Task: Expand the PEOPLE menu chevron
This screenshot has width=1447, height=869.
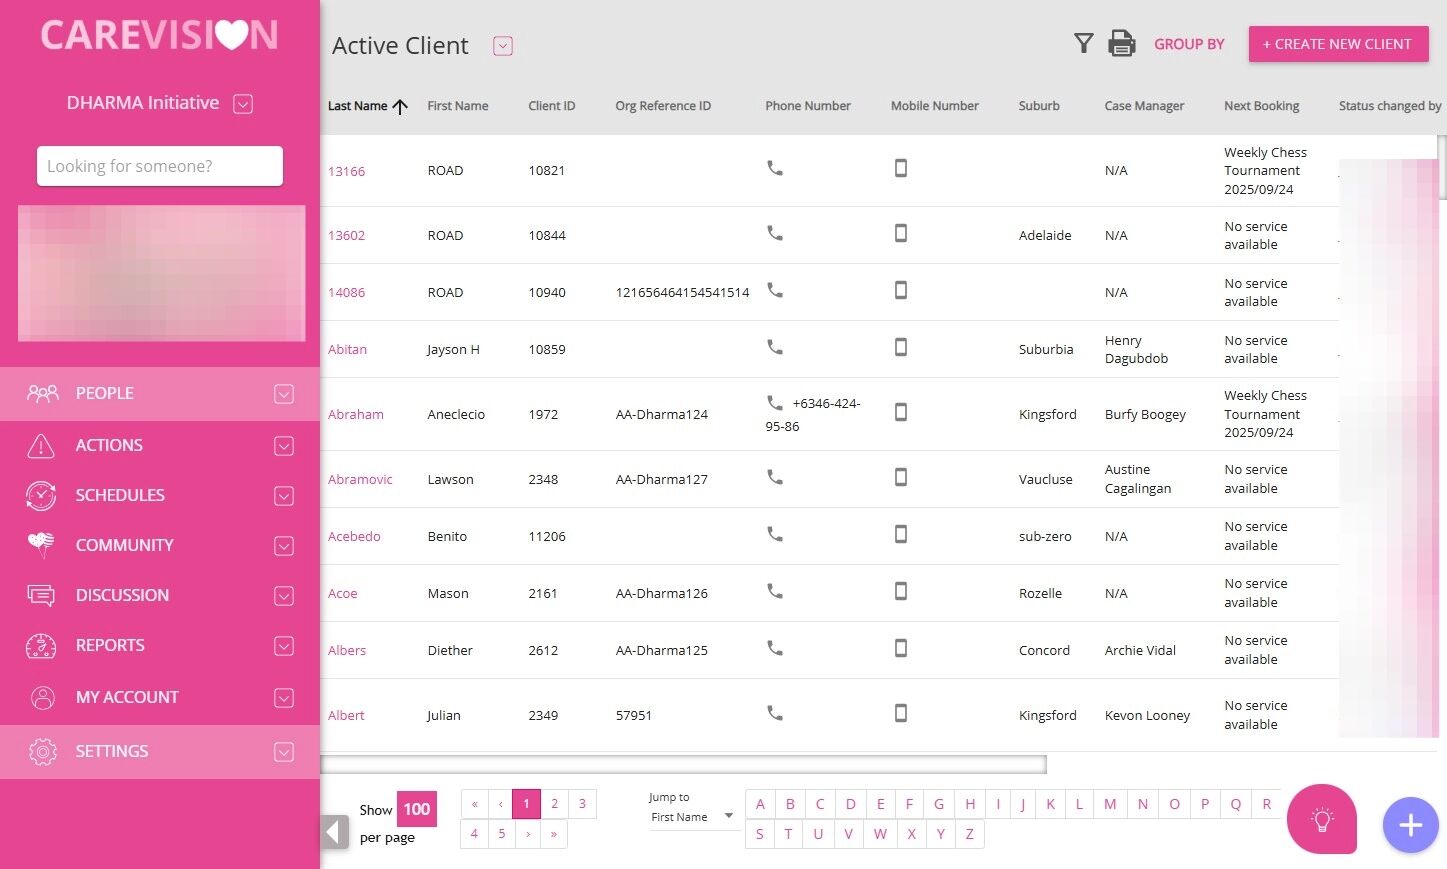Action: pos(284,394)
